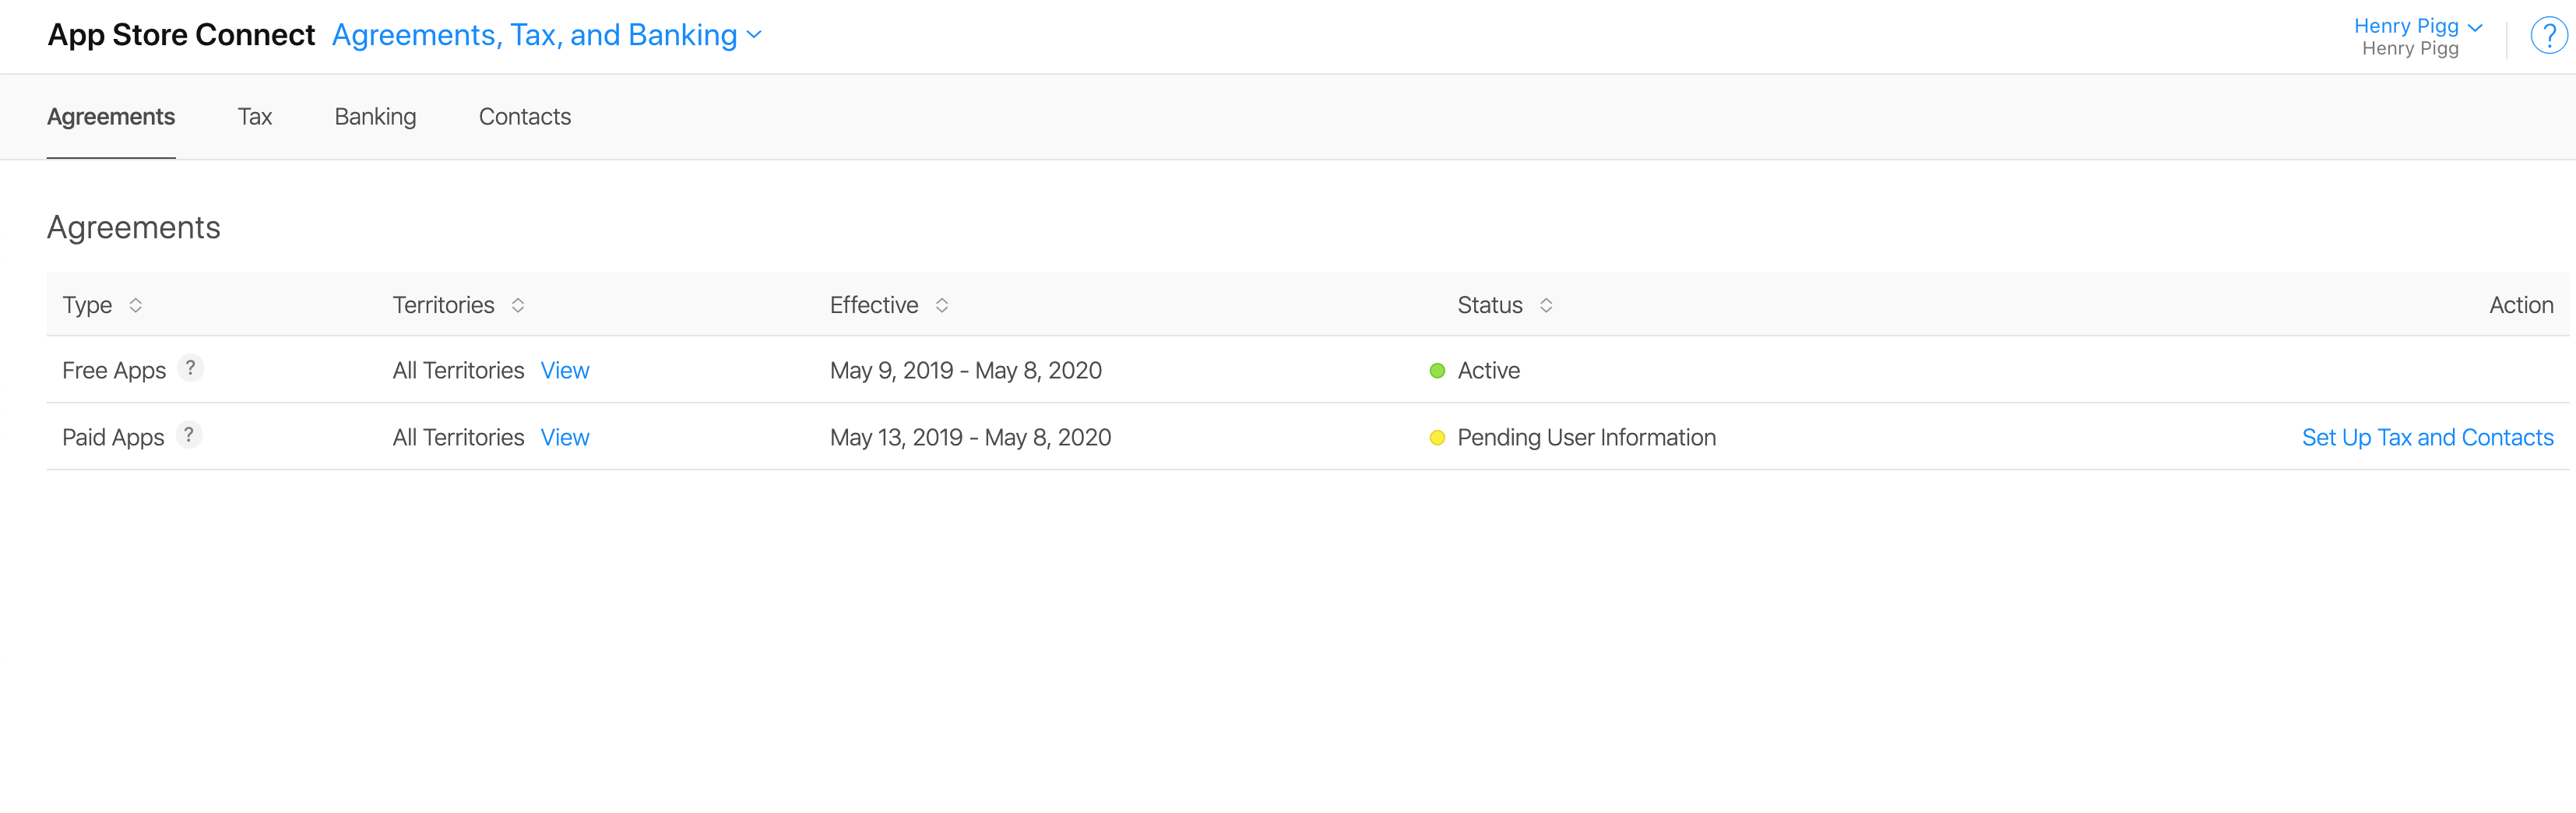Viewport: 2576px width, 813px height.
Task: Sort by Effective column arrows
Action: (x=942, y=305)
